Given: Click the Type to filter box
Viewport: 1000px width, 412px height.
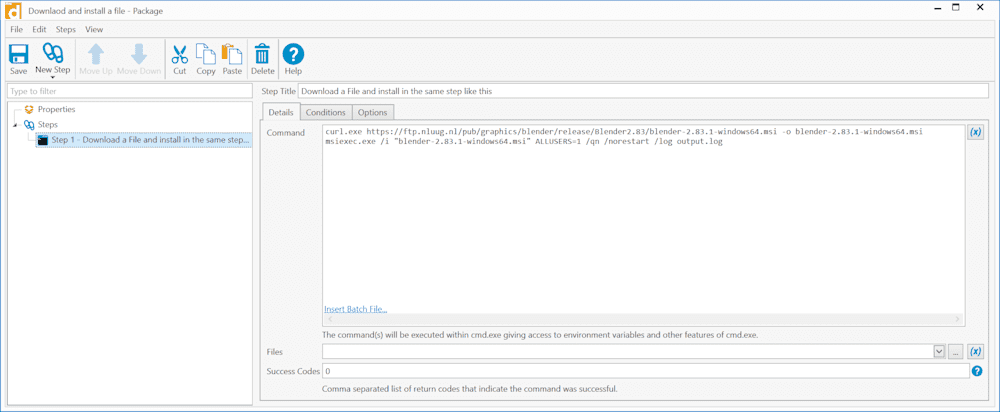Looking at the screenshot, I should click(x=129, y=91).
